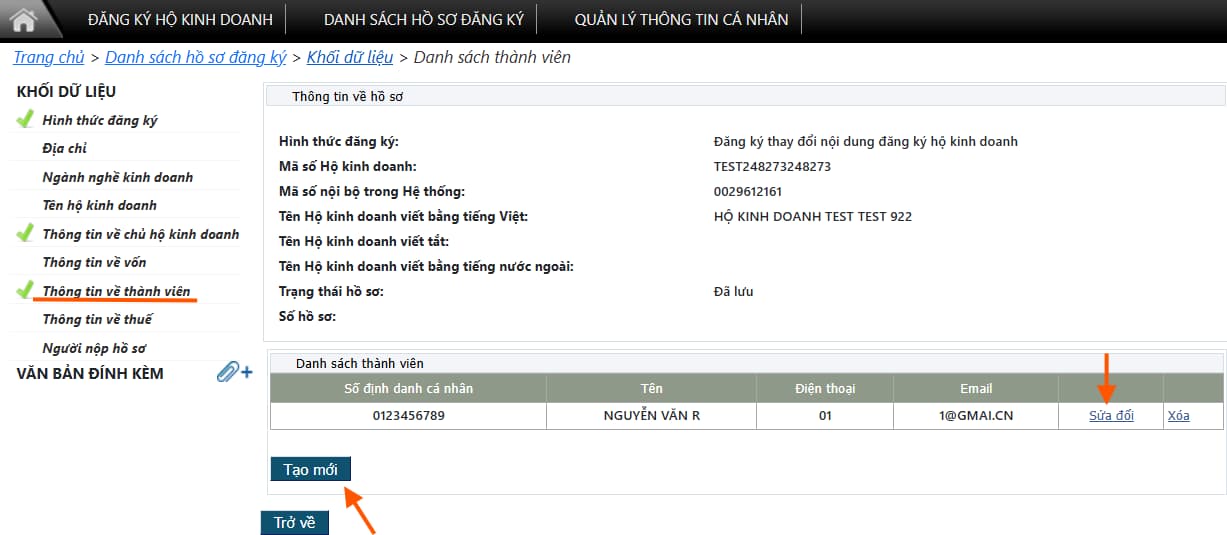The image size is (1227, 535).
Task: Select Địa chỉ in sidebar
Action: tap(64, 148)
